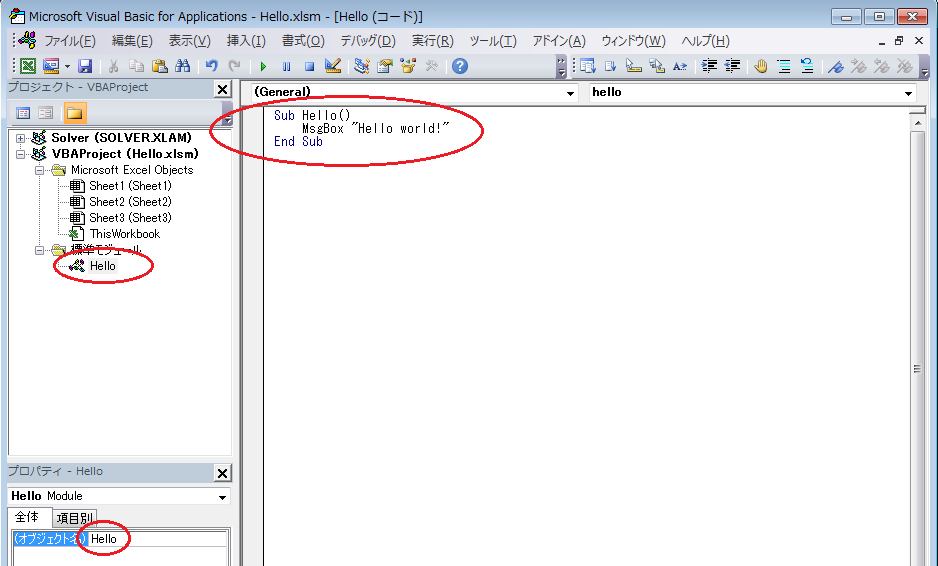
Task: Select Sheet2 (Sheet2) in project tree
Action: pyautogui.click(x=130, y=202)
